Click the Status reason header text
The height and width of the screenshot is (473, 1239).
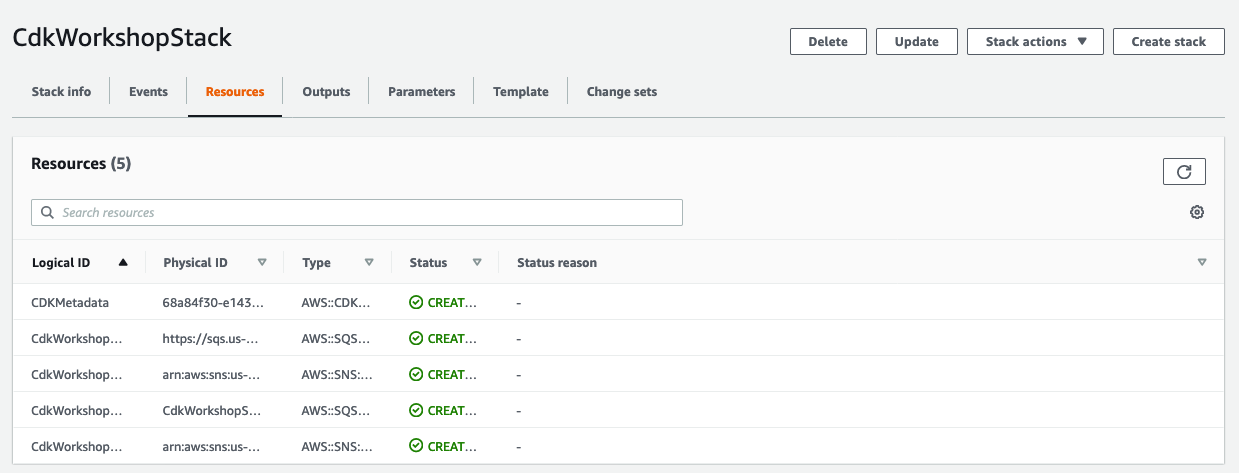tap(557, 263)
